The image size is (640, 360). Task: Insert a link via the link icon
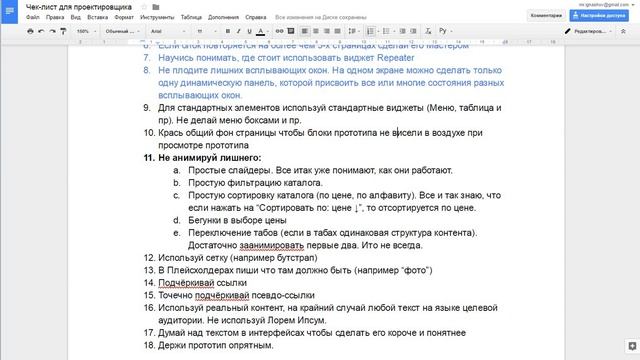279,31
